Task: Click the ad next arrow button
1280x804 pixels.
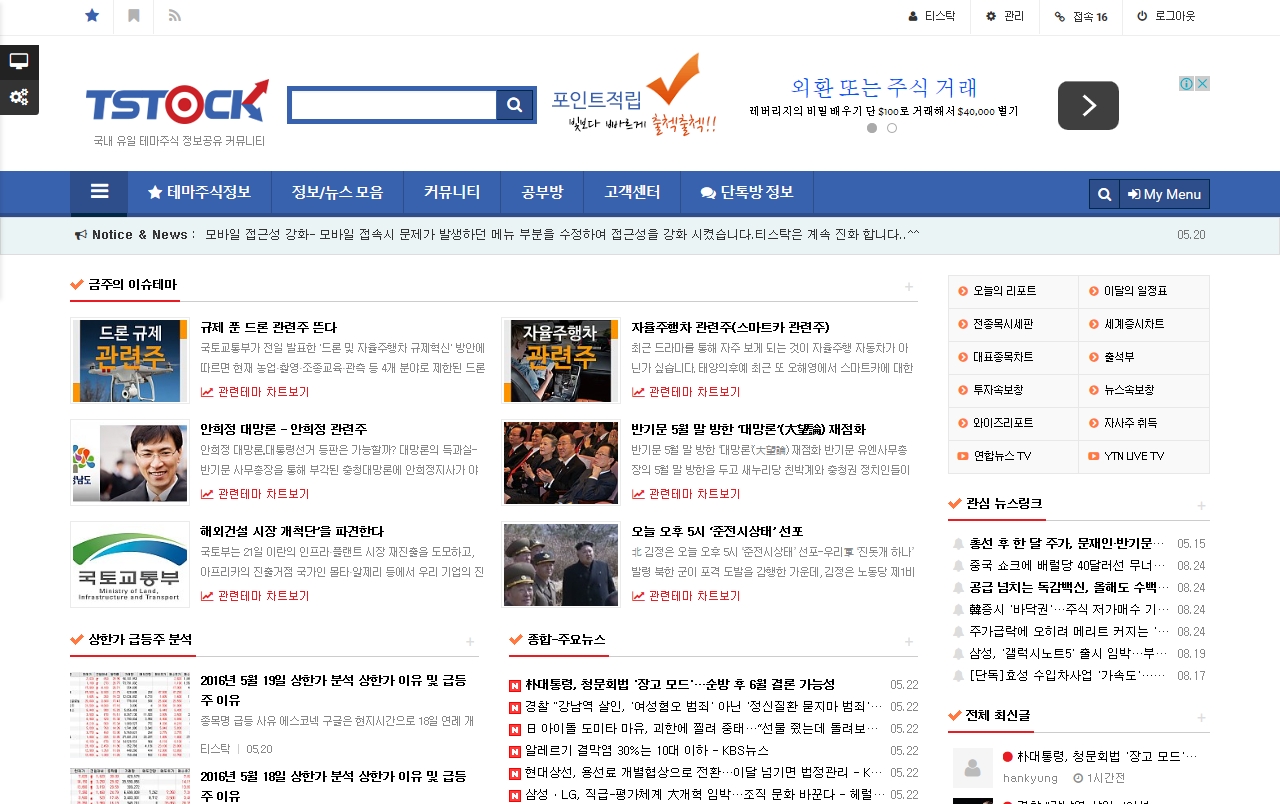Action: (1088, 105)
